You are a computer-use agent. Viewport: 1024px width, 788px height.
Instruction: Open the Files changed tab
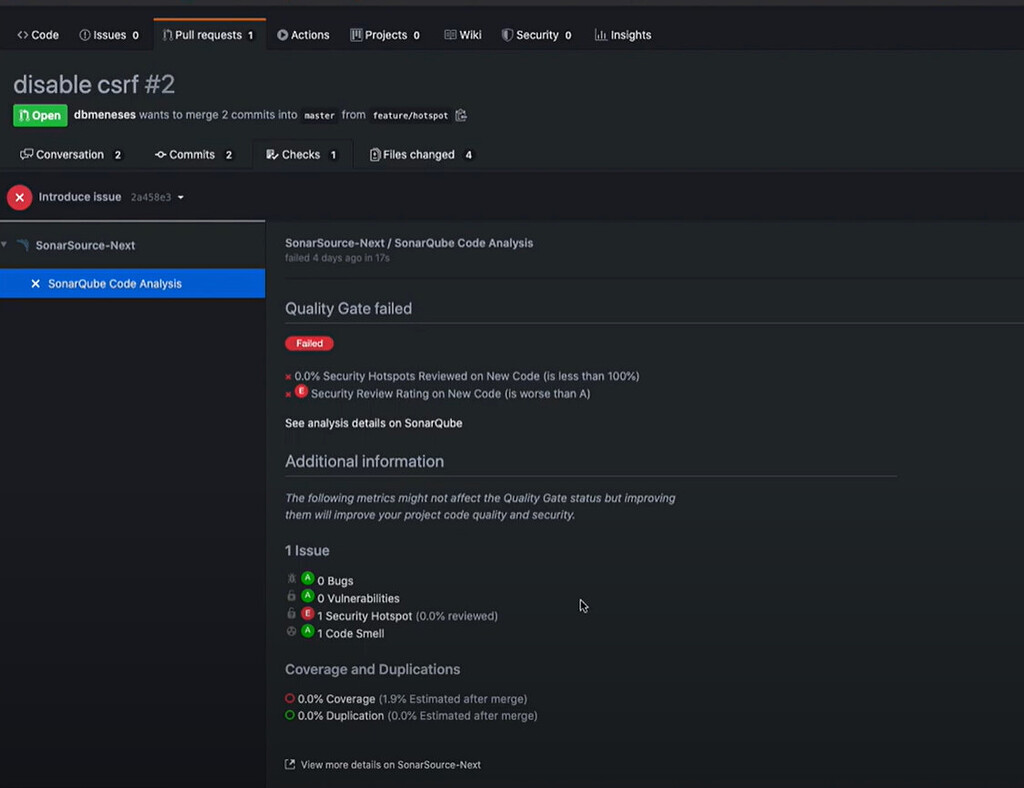point(421,154)
